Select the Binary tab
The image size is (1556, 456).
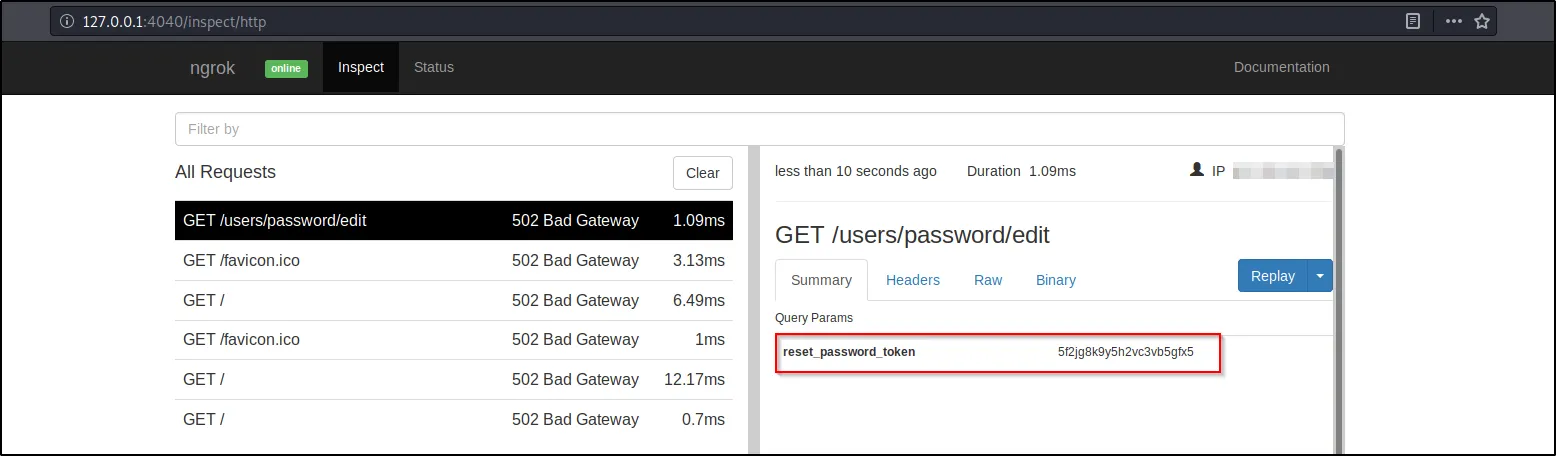point(1055,280)
